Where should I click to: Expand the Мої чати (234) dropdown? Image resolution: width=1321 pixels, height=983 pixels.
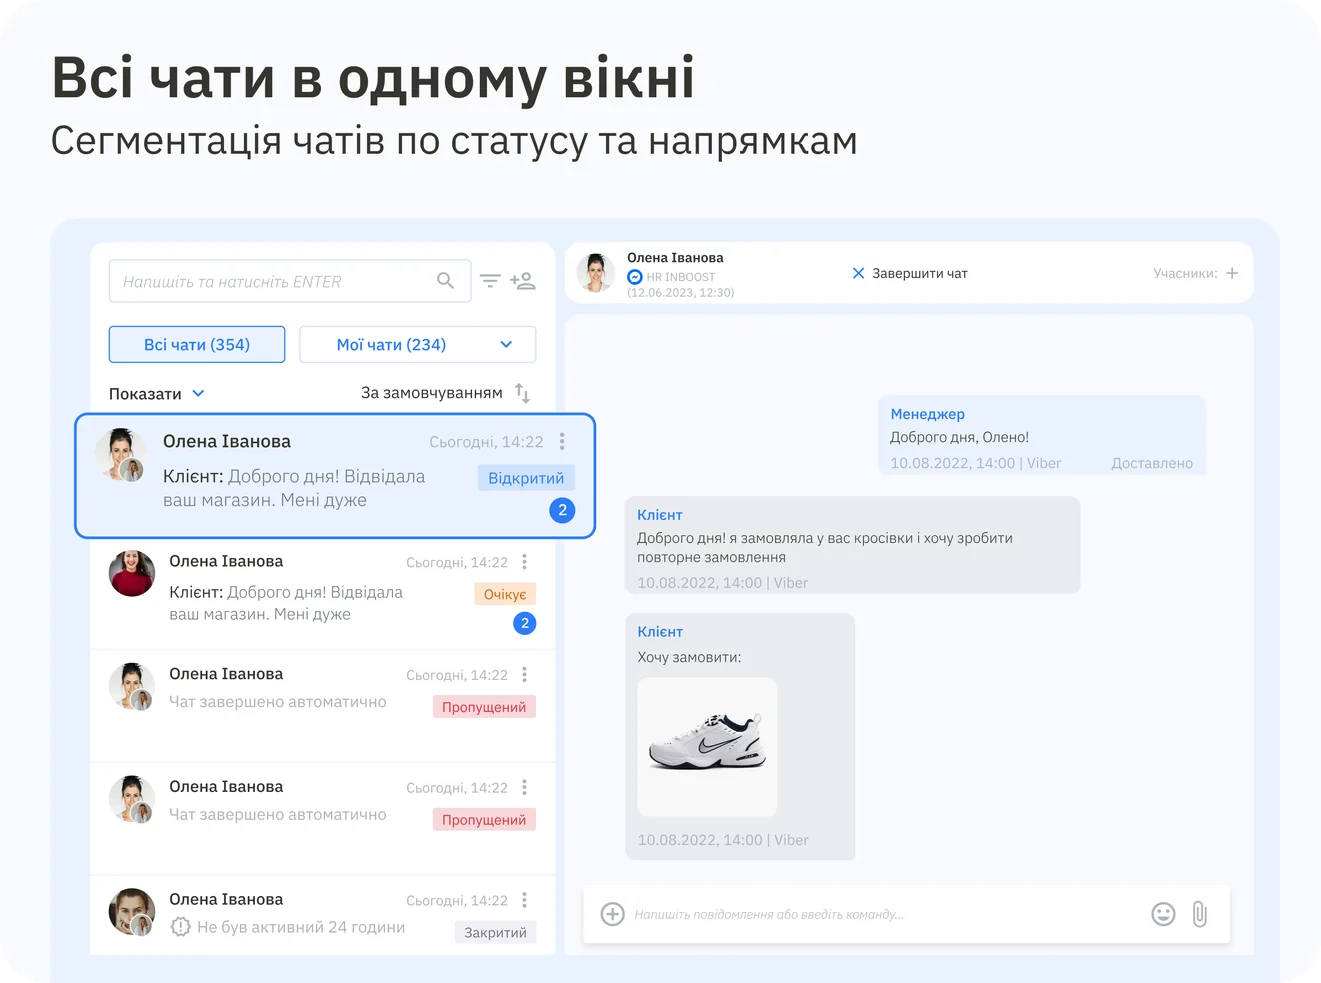click(x=418, y=344)
